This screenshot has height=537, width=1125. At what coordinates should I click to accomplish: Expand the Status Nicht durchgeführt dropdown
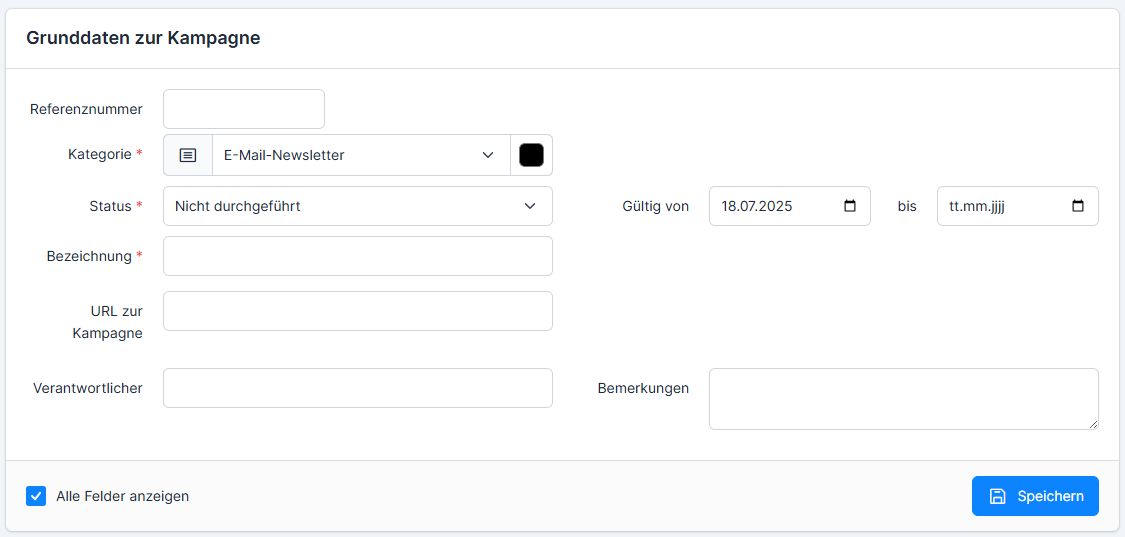[358, 206]
